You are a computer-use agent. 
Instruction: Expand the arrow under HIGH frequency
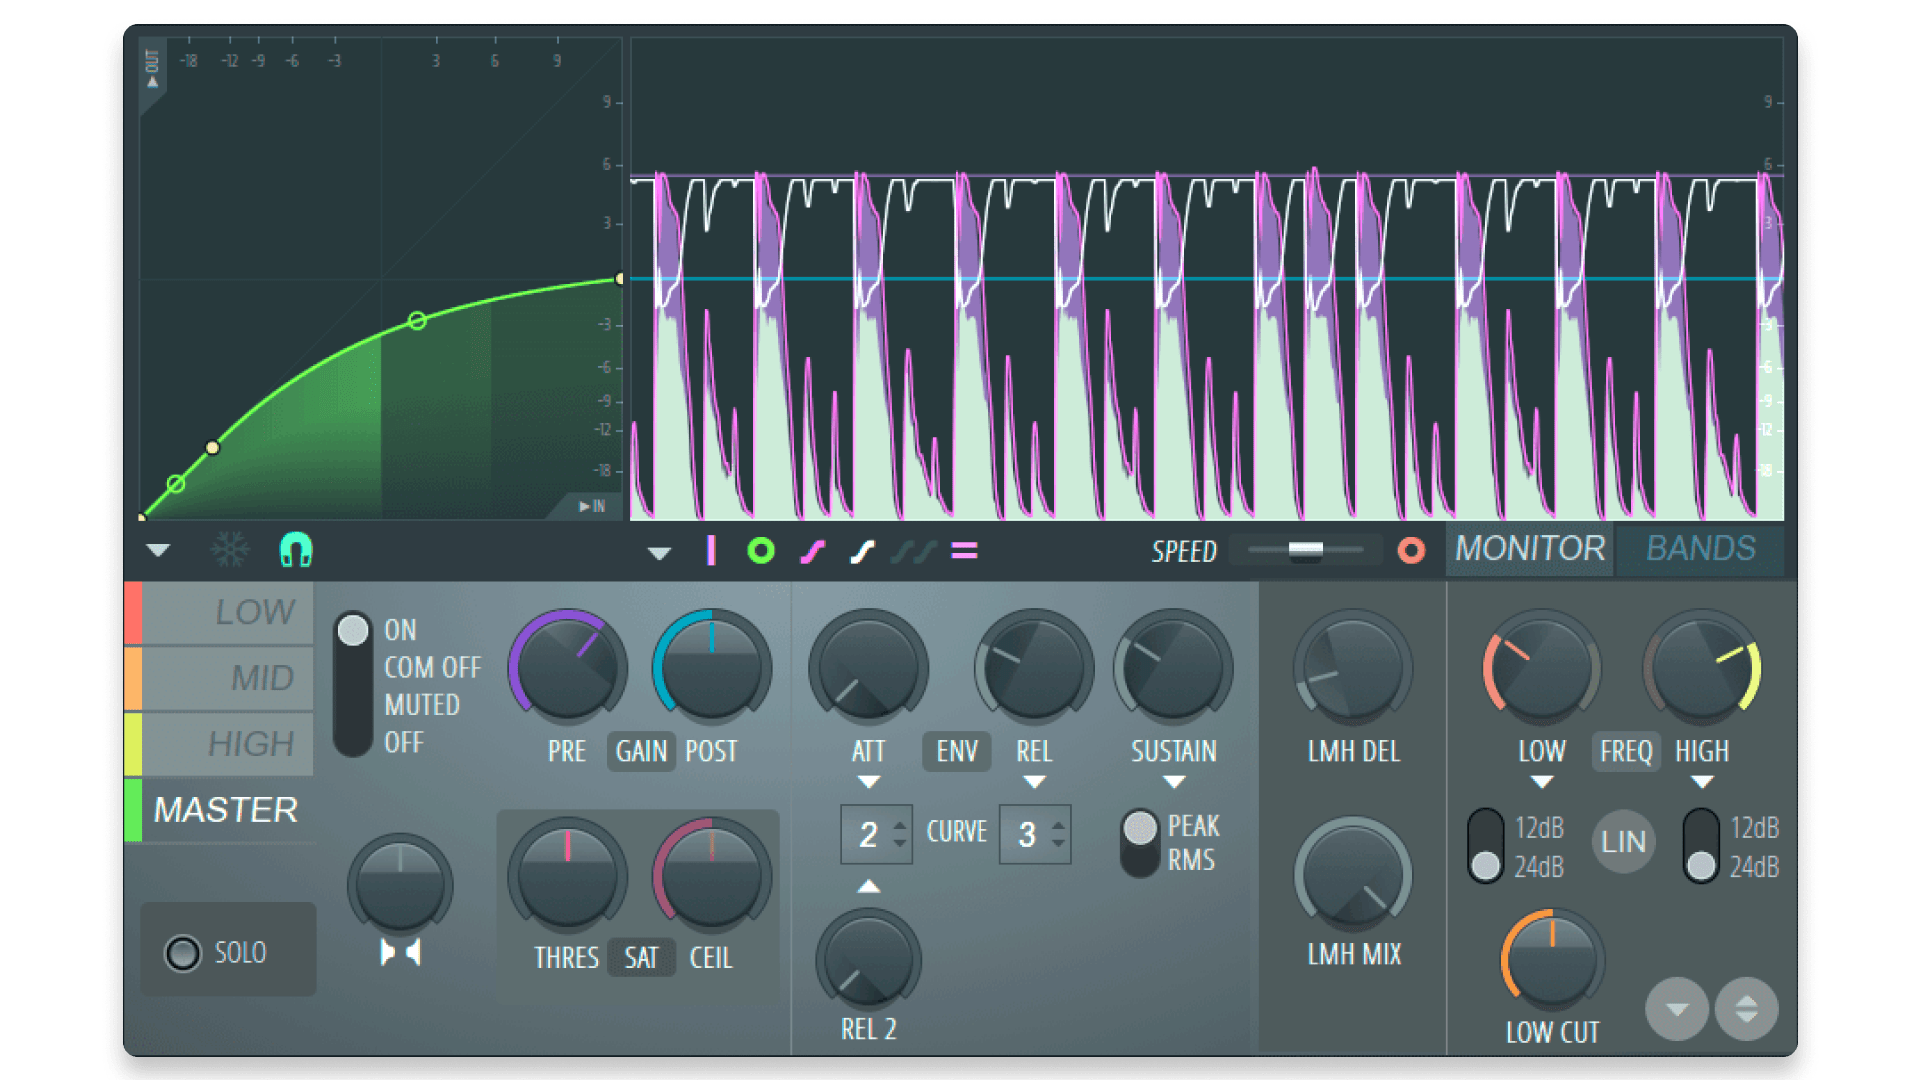click(x=1702, y=782)
